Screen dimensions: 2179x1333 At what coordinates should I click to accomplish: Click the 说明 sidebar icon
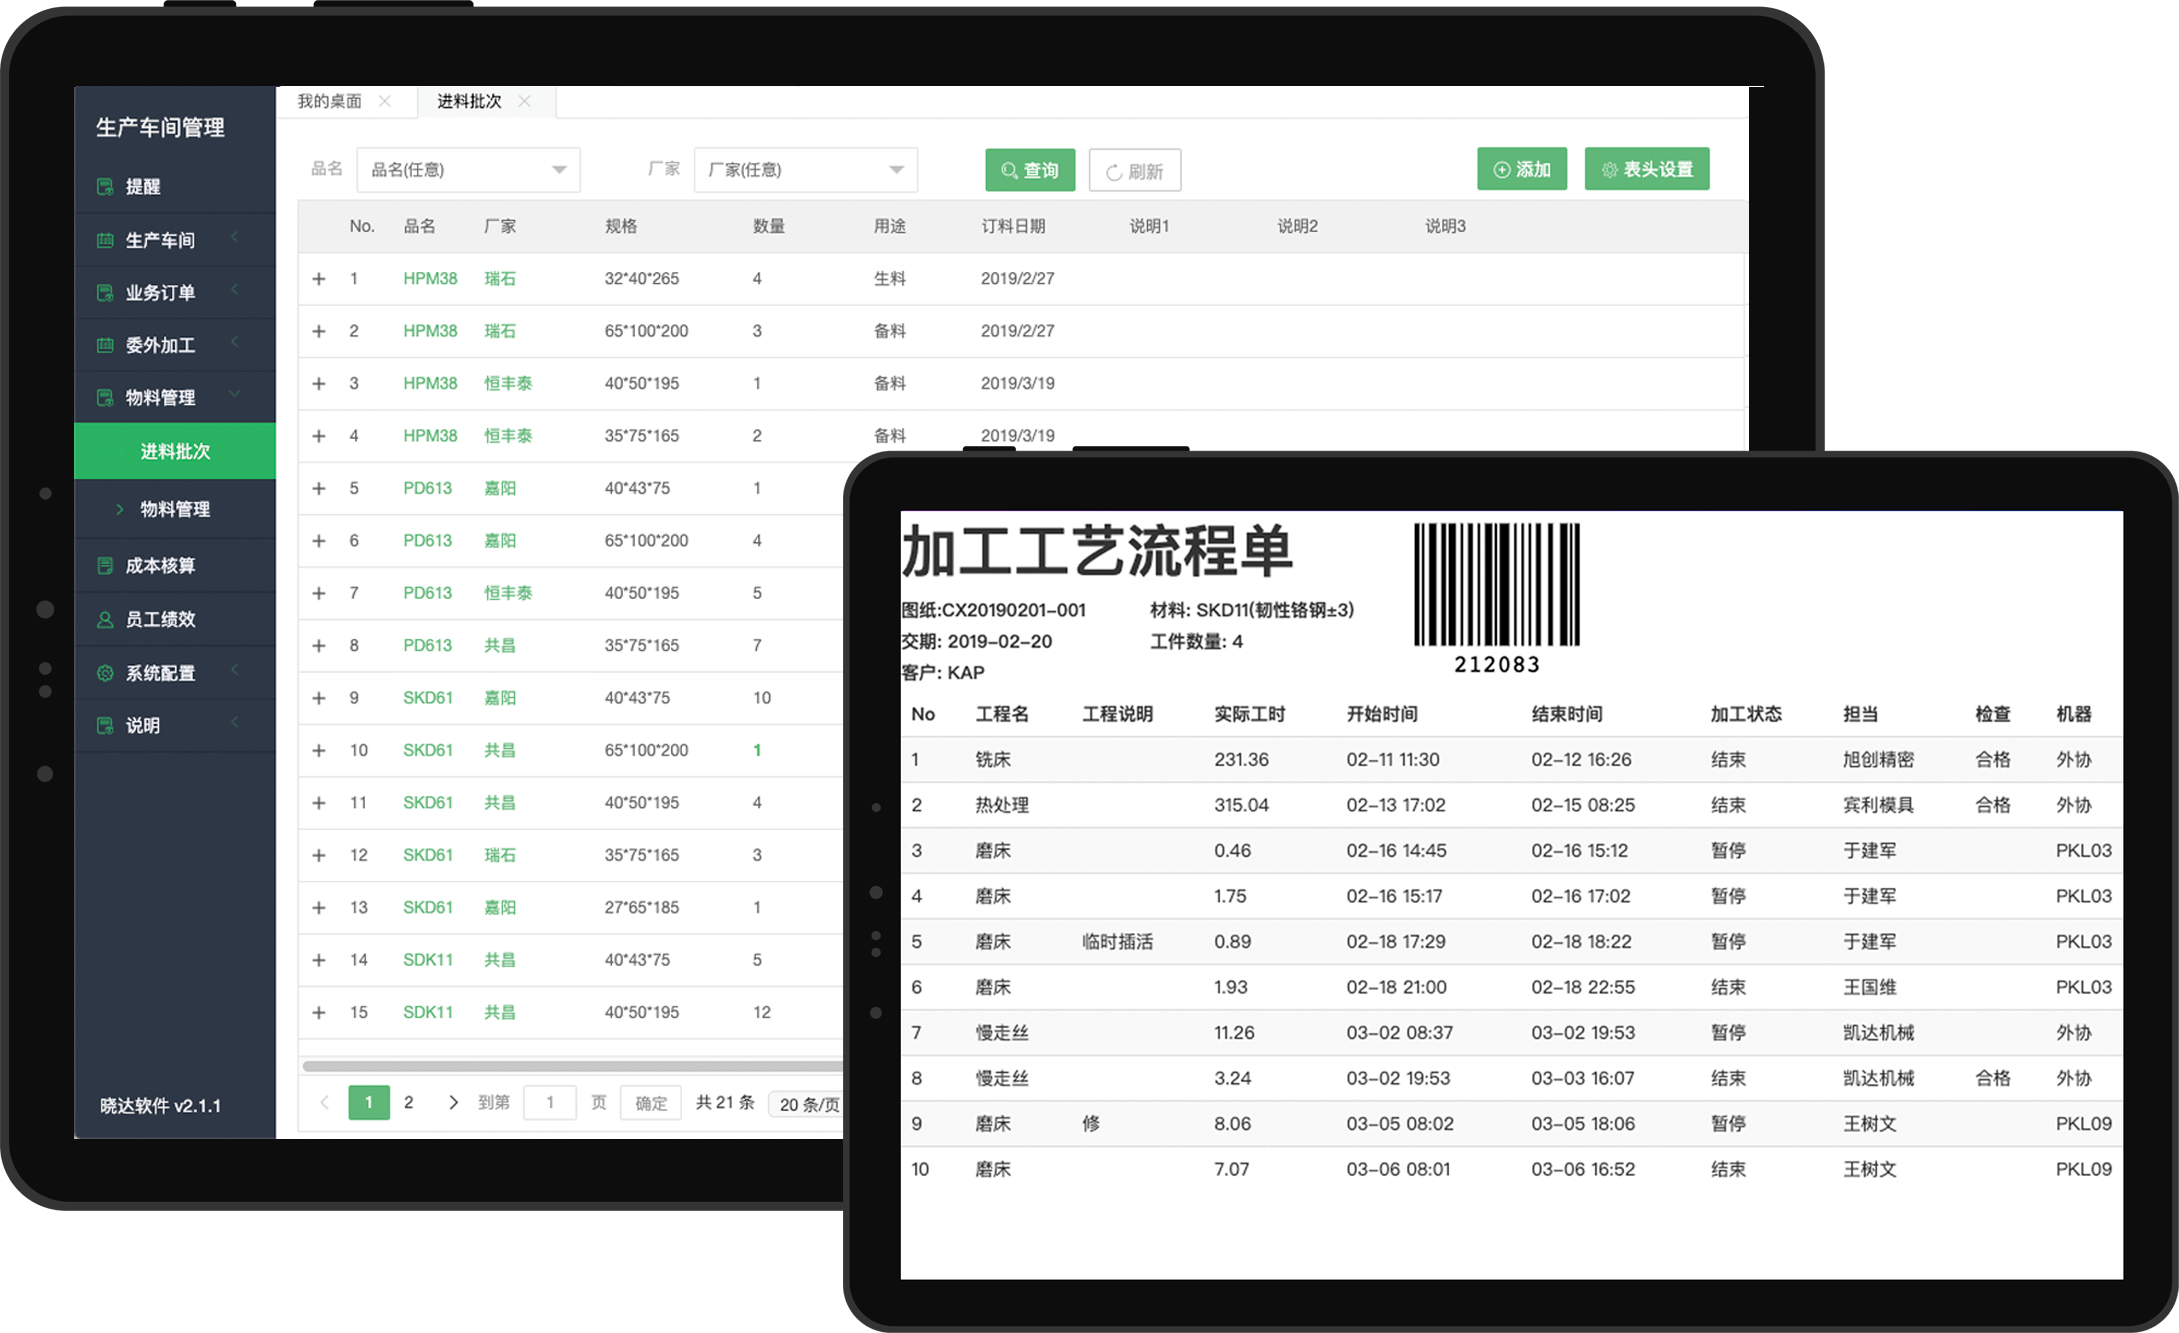[x=105, y=725]
